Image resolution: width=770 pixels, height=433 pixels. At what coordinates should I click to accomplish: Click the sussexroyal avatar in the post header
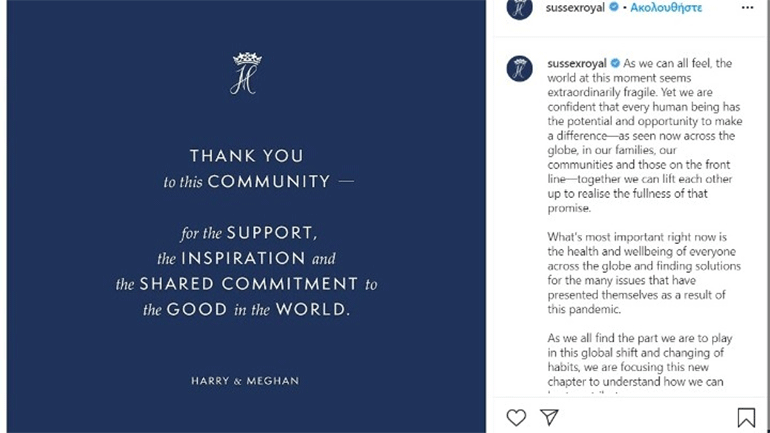[x=519, y=9]
